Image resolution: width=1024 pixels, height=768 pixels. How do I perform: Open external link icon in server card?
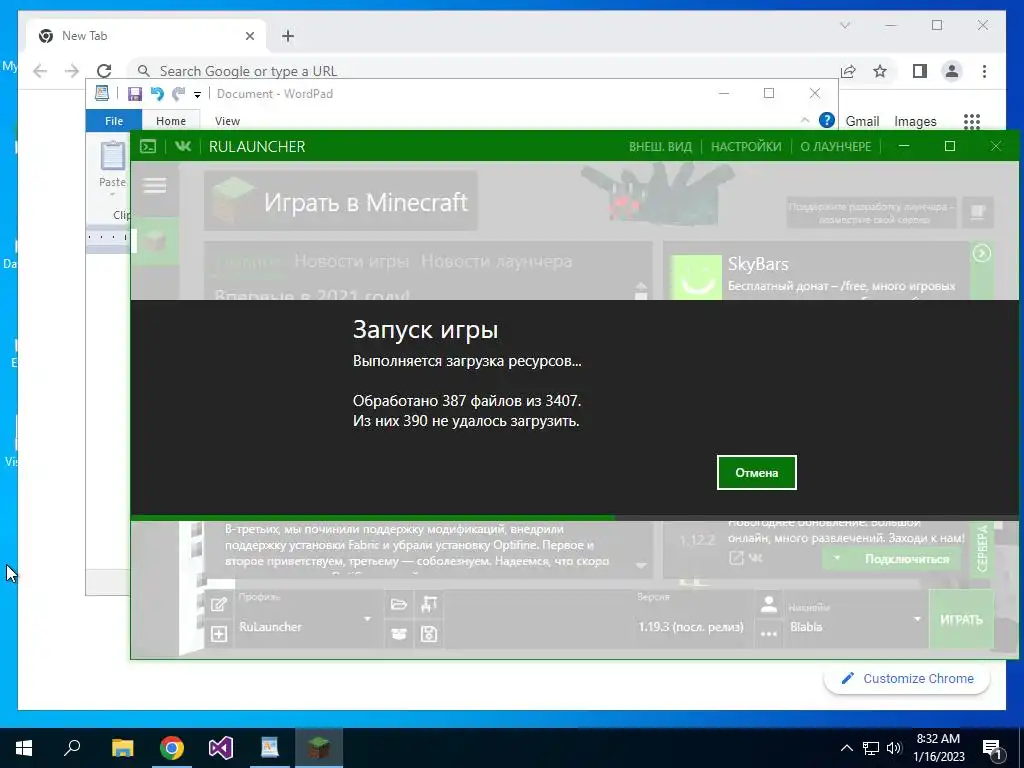736,558
